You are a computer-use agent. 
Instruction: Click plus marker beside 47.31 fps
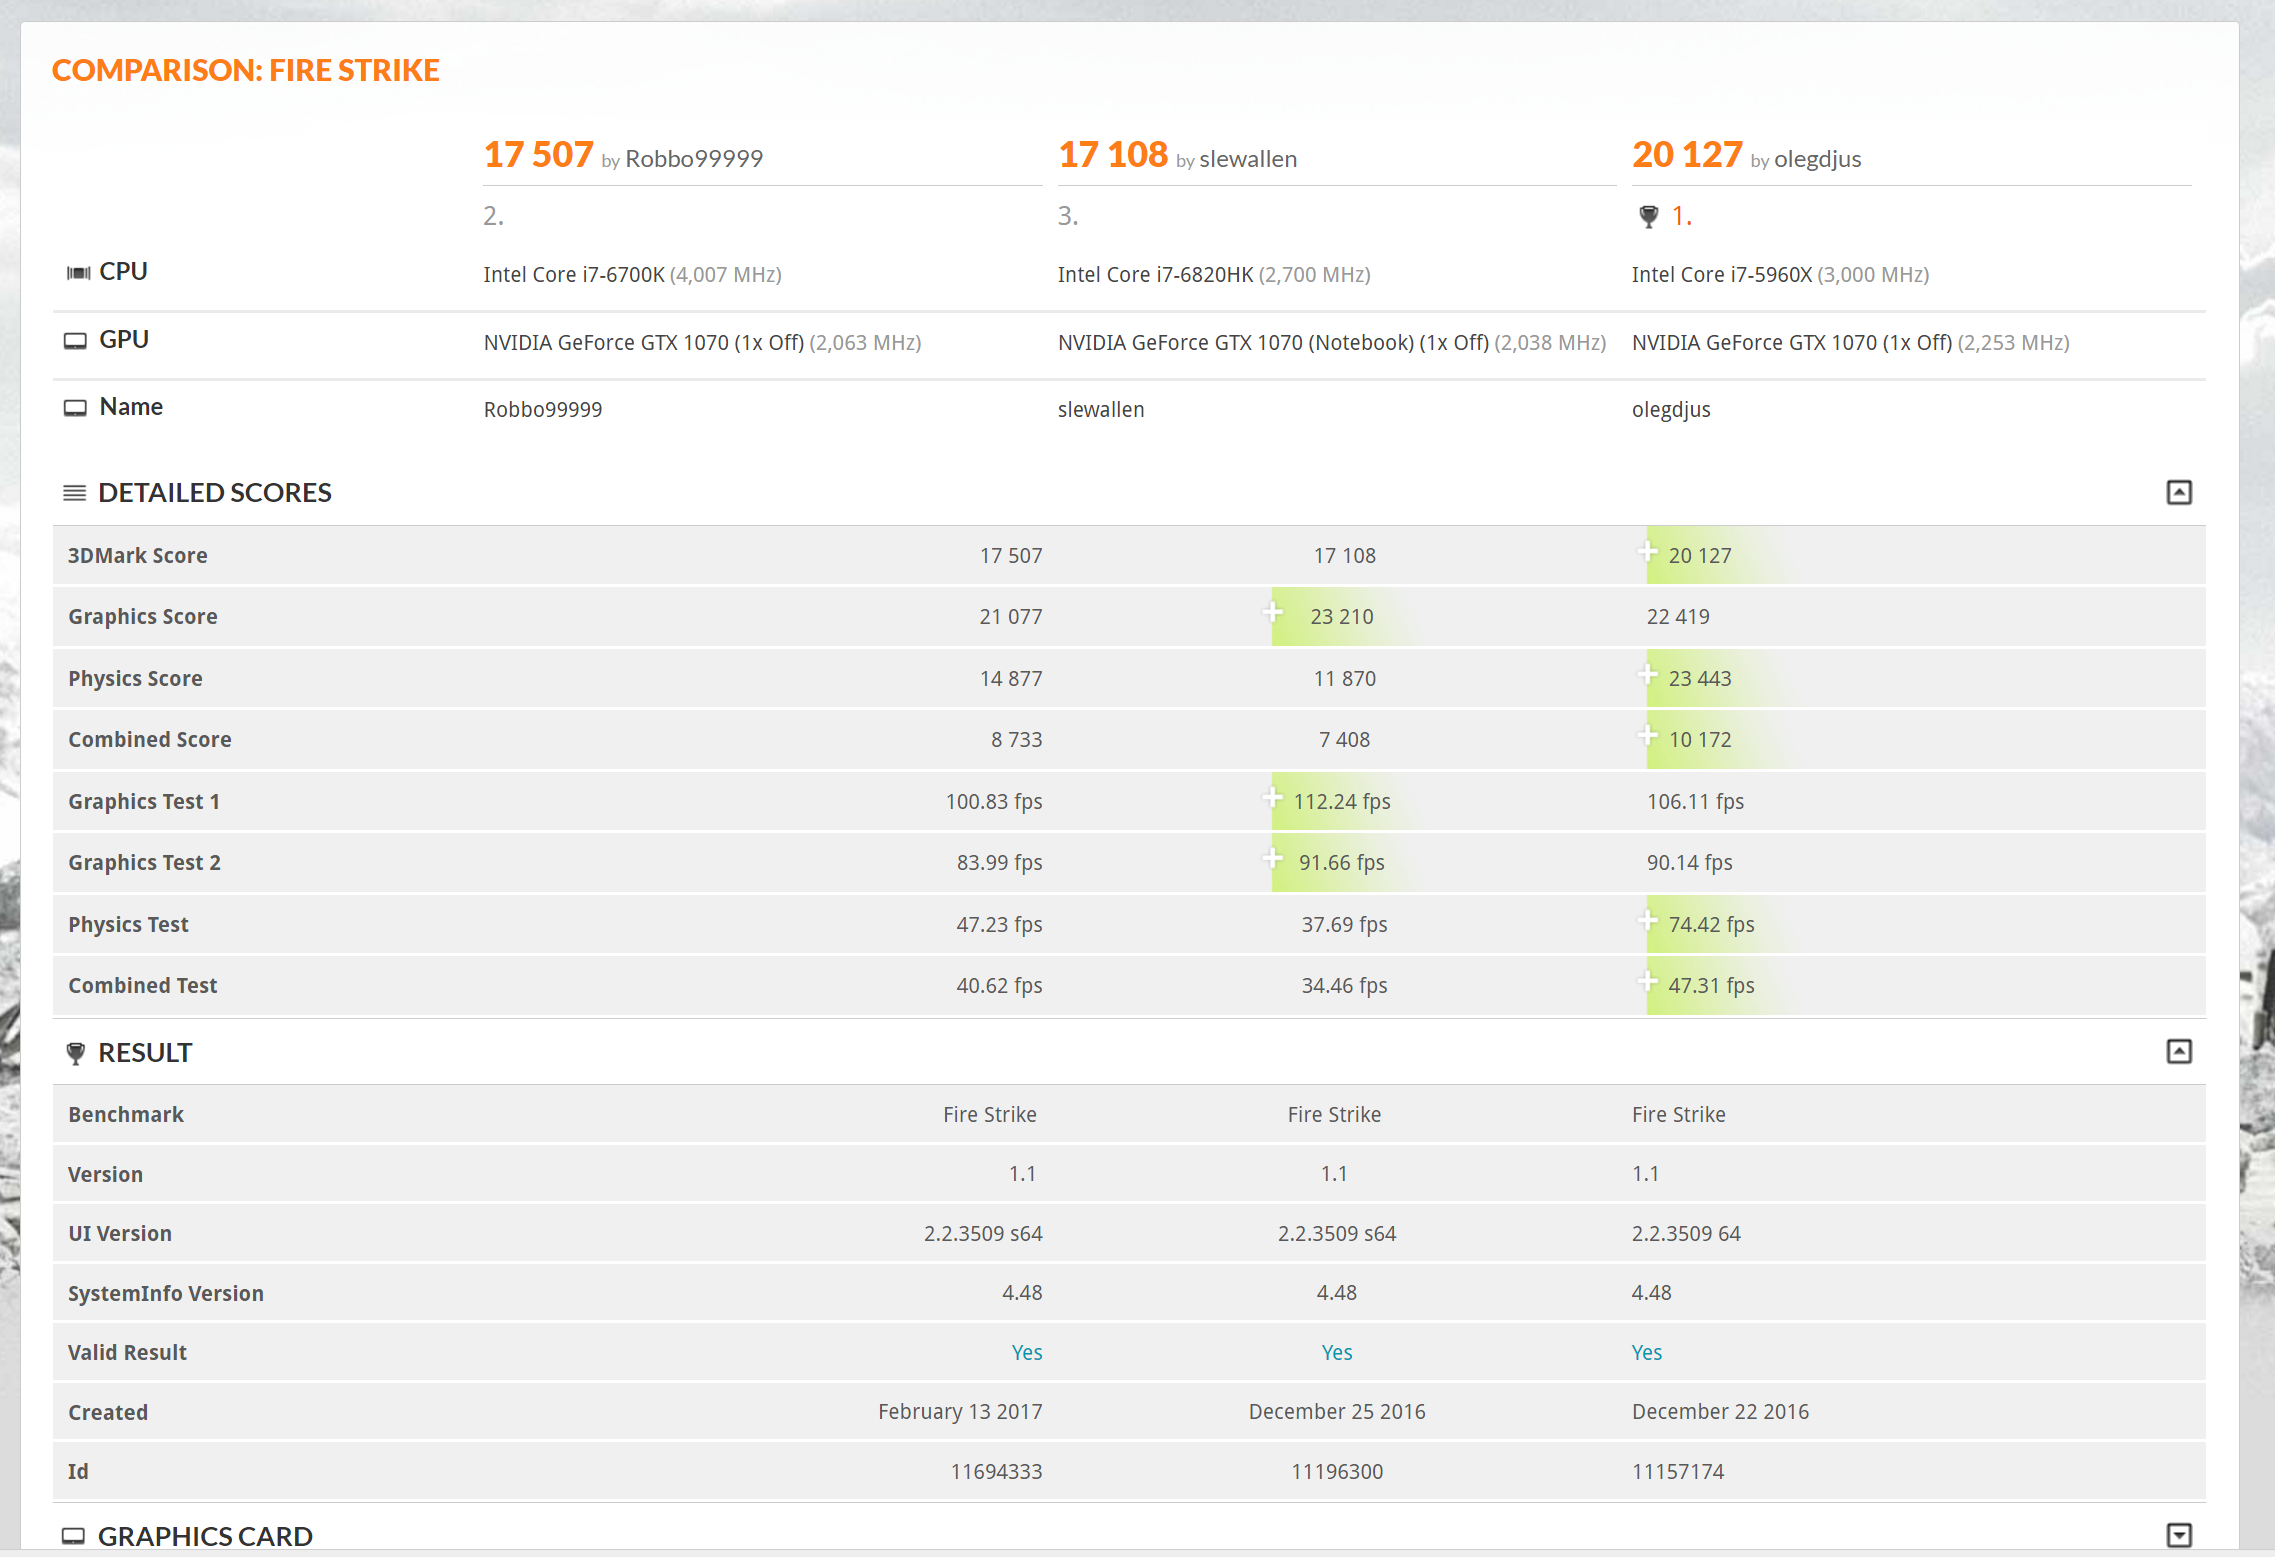(1647, 981)
